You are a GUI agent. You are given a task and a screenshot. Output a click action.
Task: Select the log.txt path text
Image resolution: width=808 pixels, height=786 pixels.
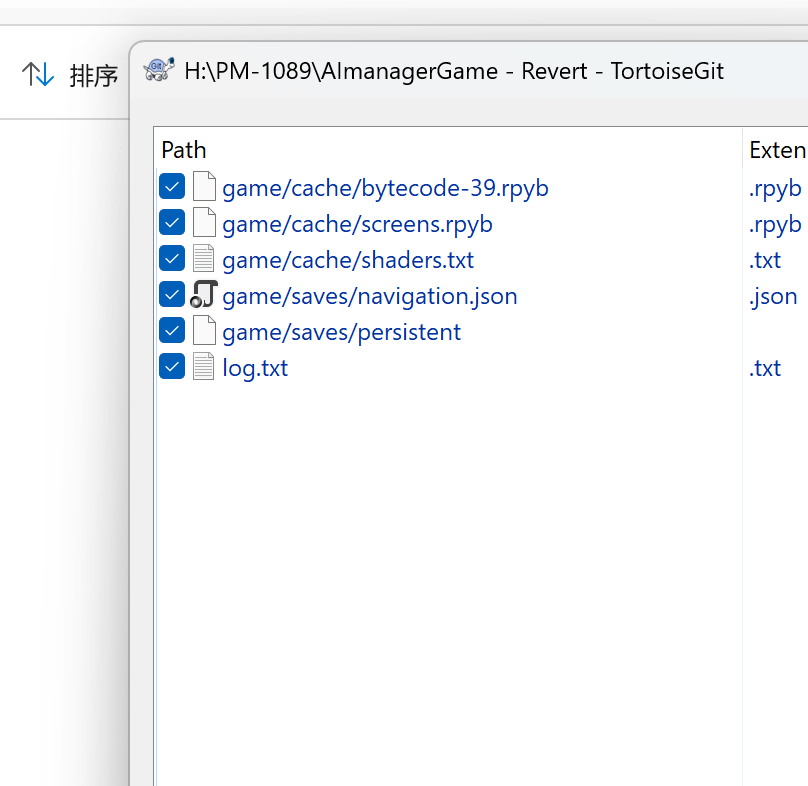click(x=255, y=369)
